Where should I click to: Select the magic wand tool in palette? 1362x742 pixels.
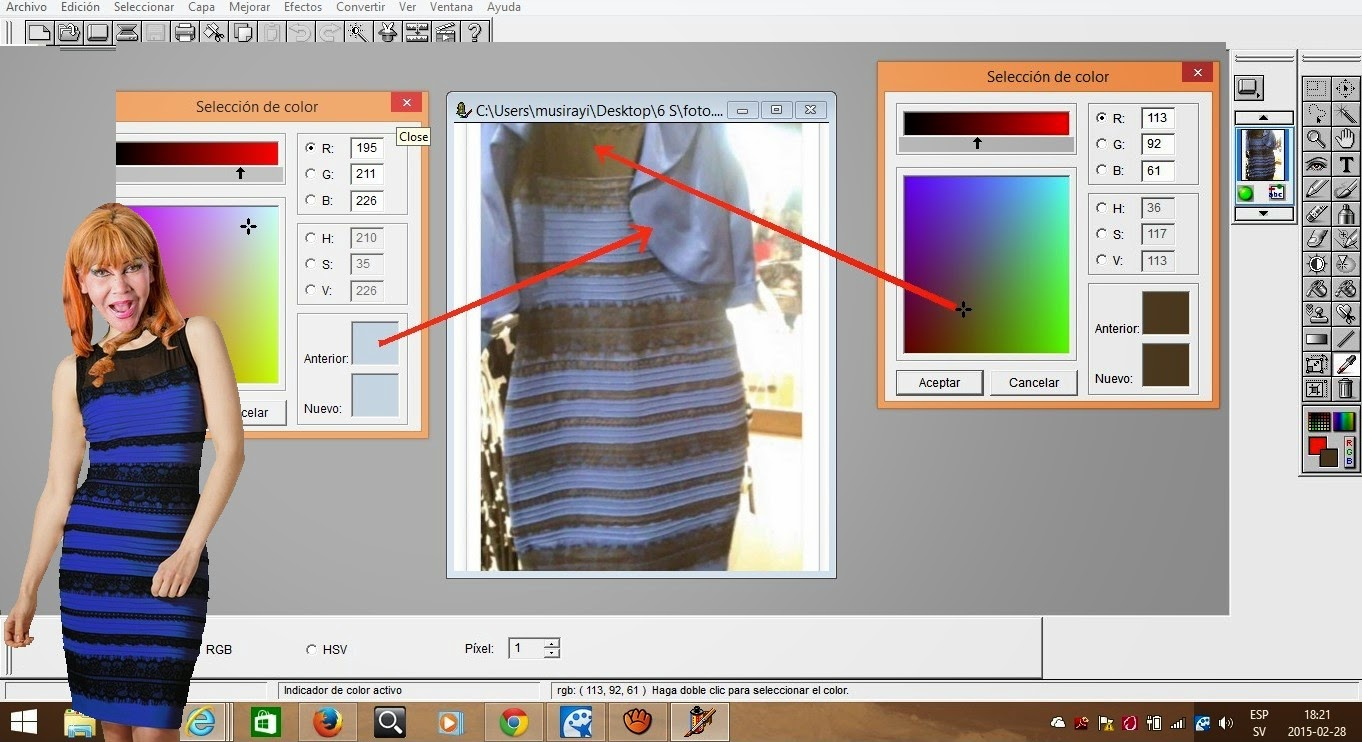pyautogui.click(x=1346, y=114)
